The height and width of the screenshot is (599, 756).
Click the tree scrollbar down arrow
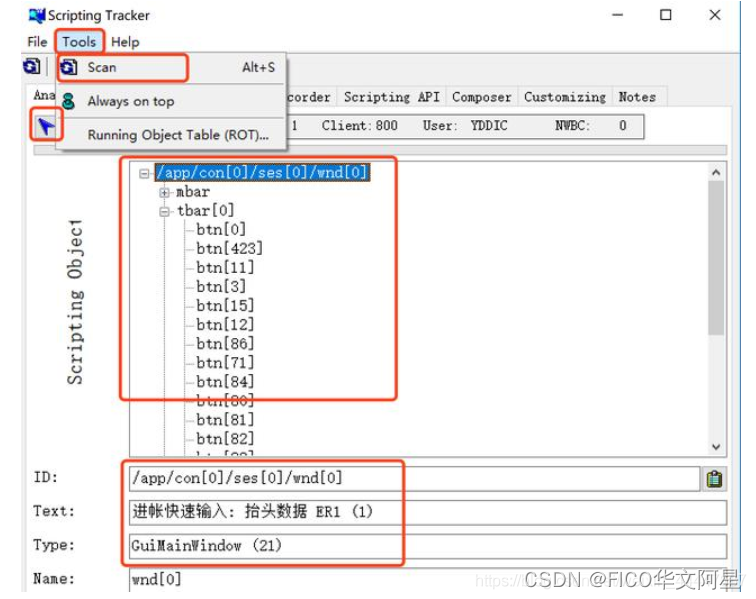click(716, 447)
